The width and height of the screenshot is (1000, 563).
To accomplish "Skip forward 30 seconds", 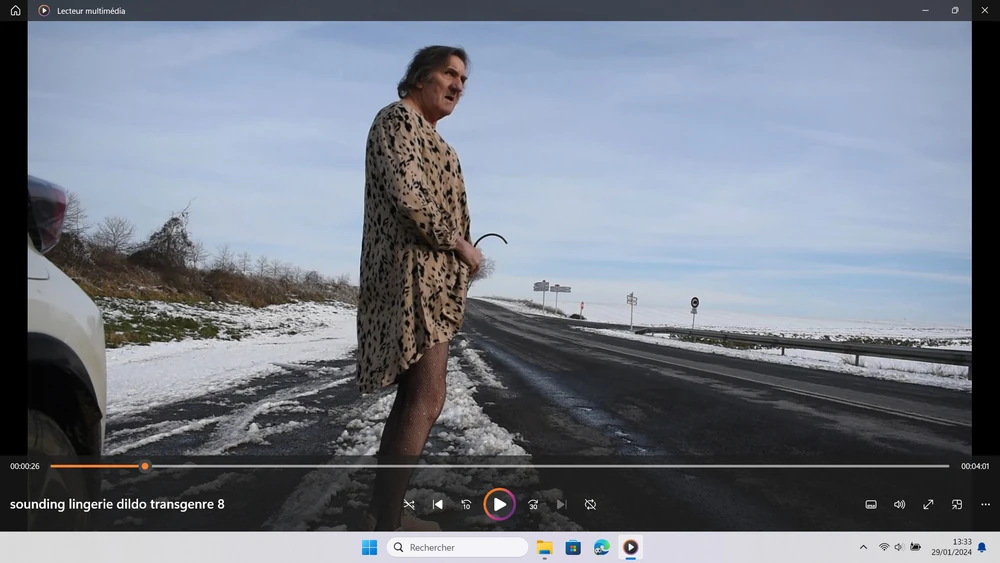I will click(533, 505).
